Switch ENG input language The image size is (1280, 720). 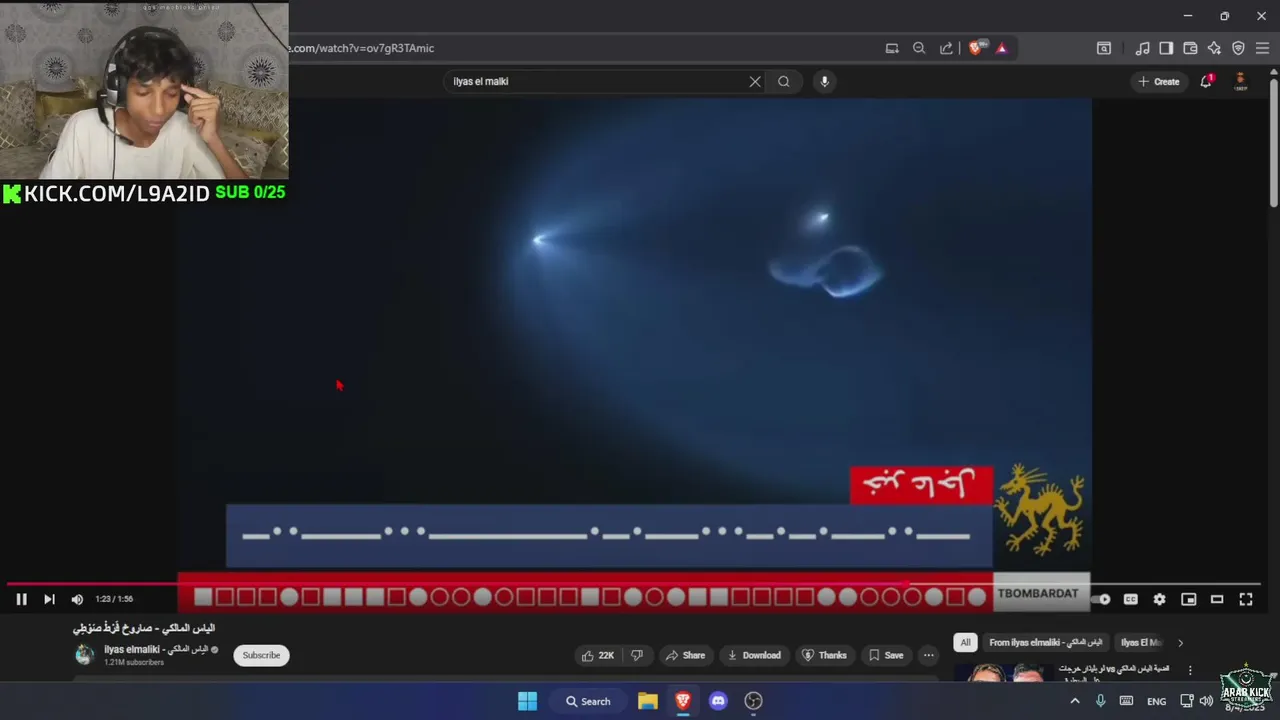1156,701
